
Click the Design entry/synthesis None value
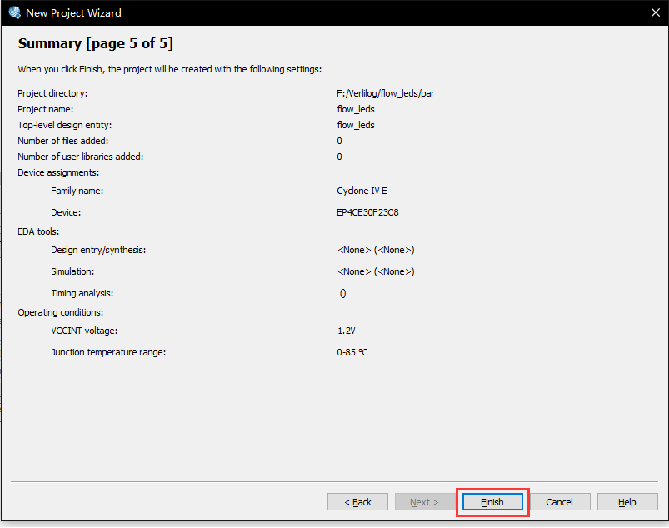click(x=375, y=250)
